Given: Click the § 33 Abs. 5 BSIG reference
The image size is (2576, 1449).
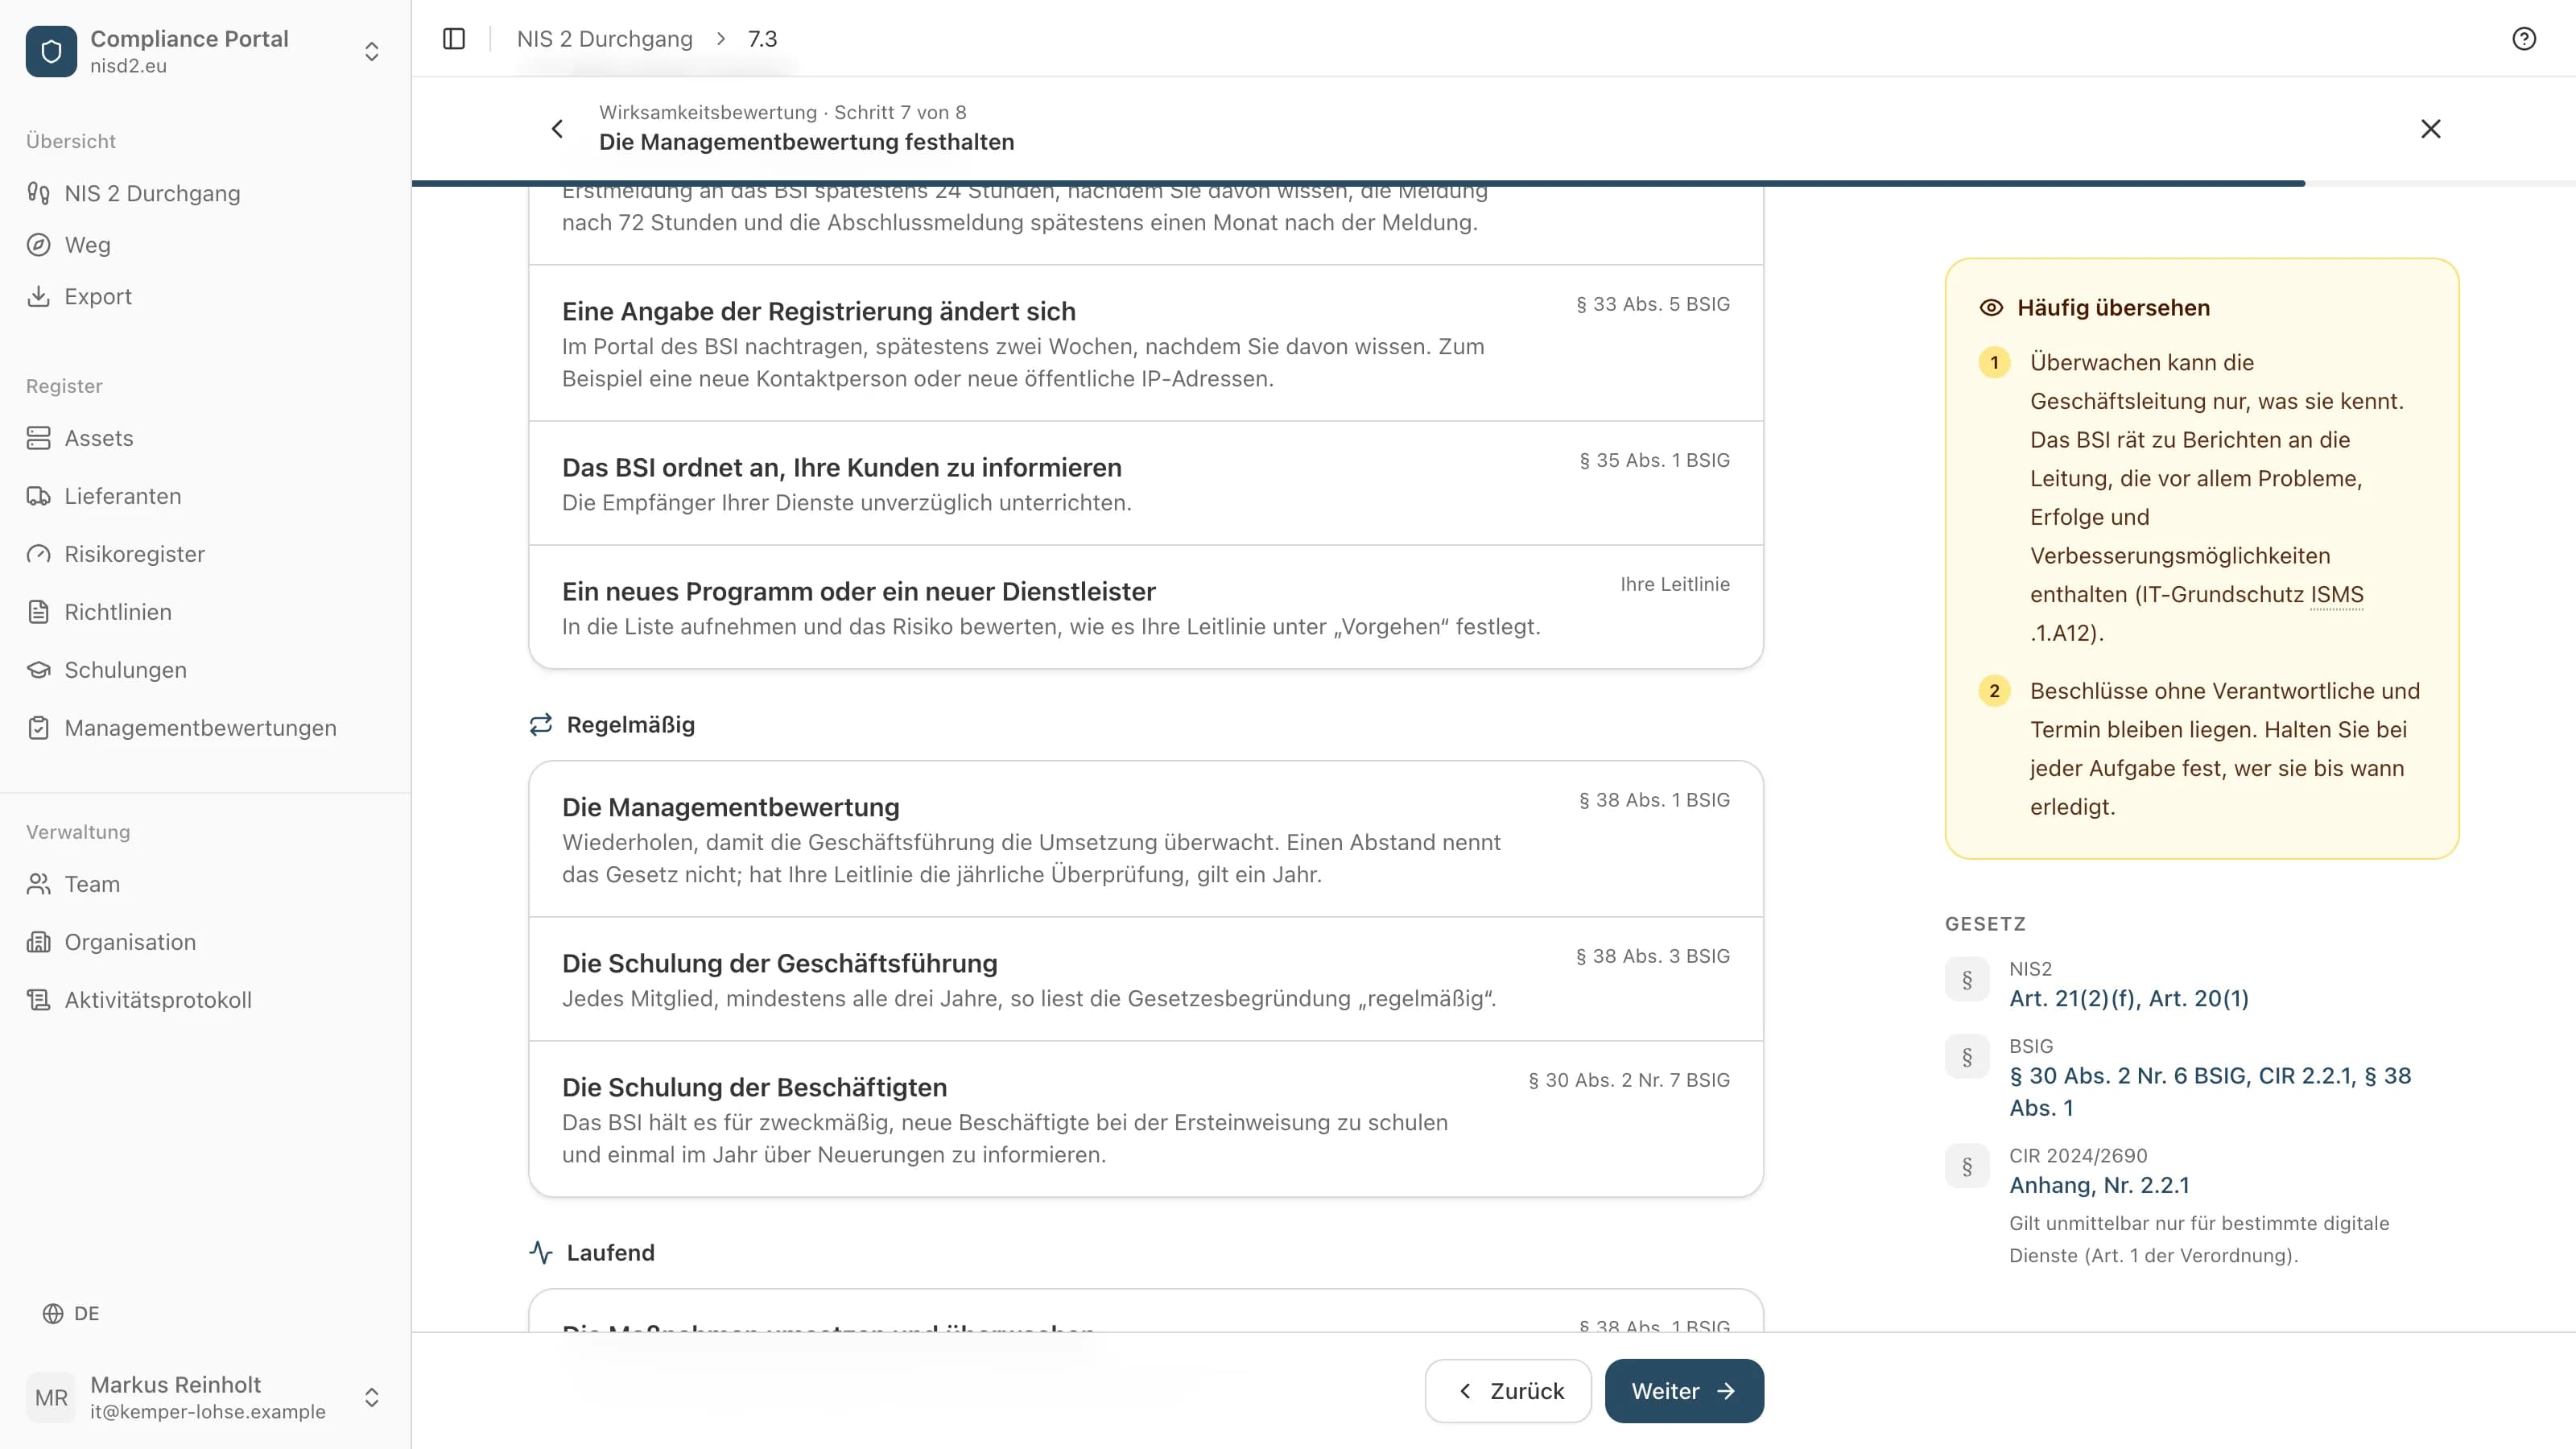Looking at the screenshot, I should point(1653,304).
